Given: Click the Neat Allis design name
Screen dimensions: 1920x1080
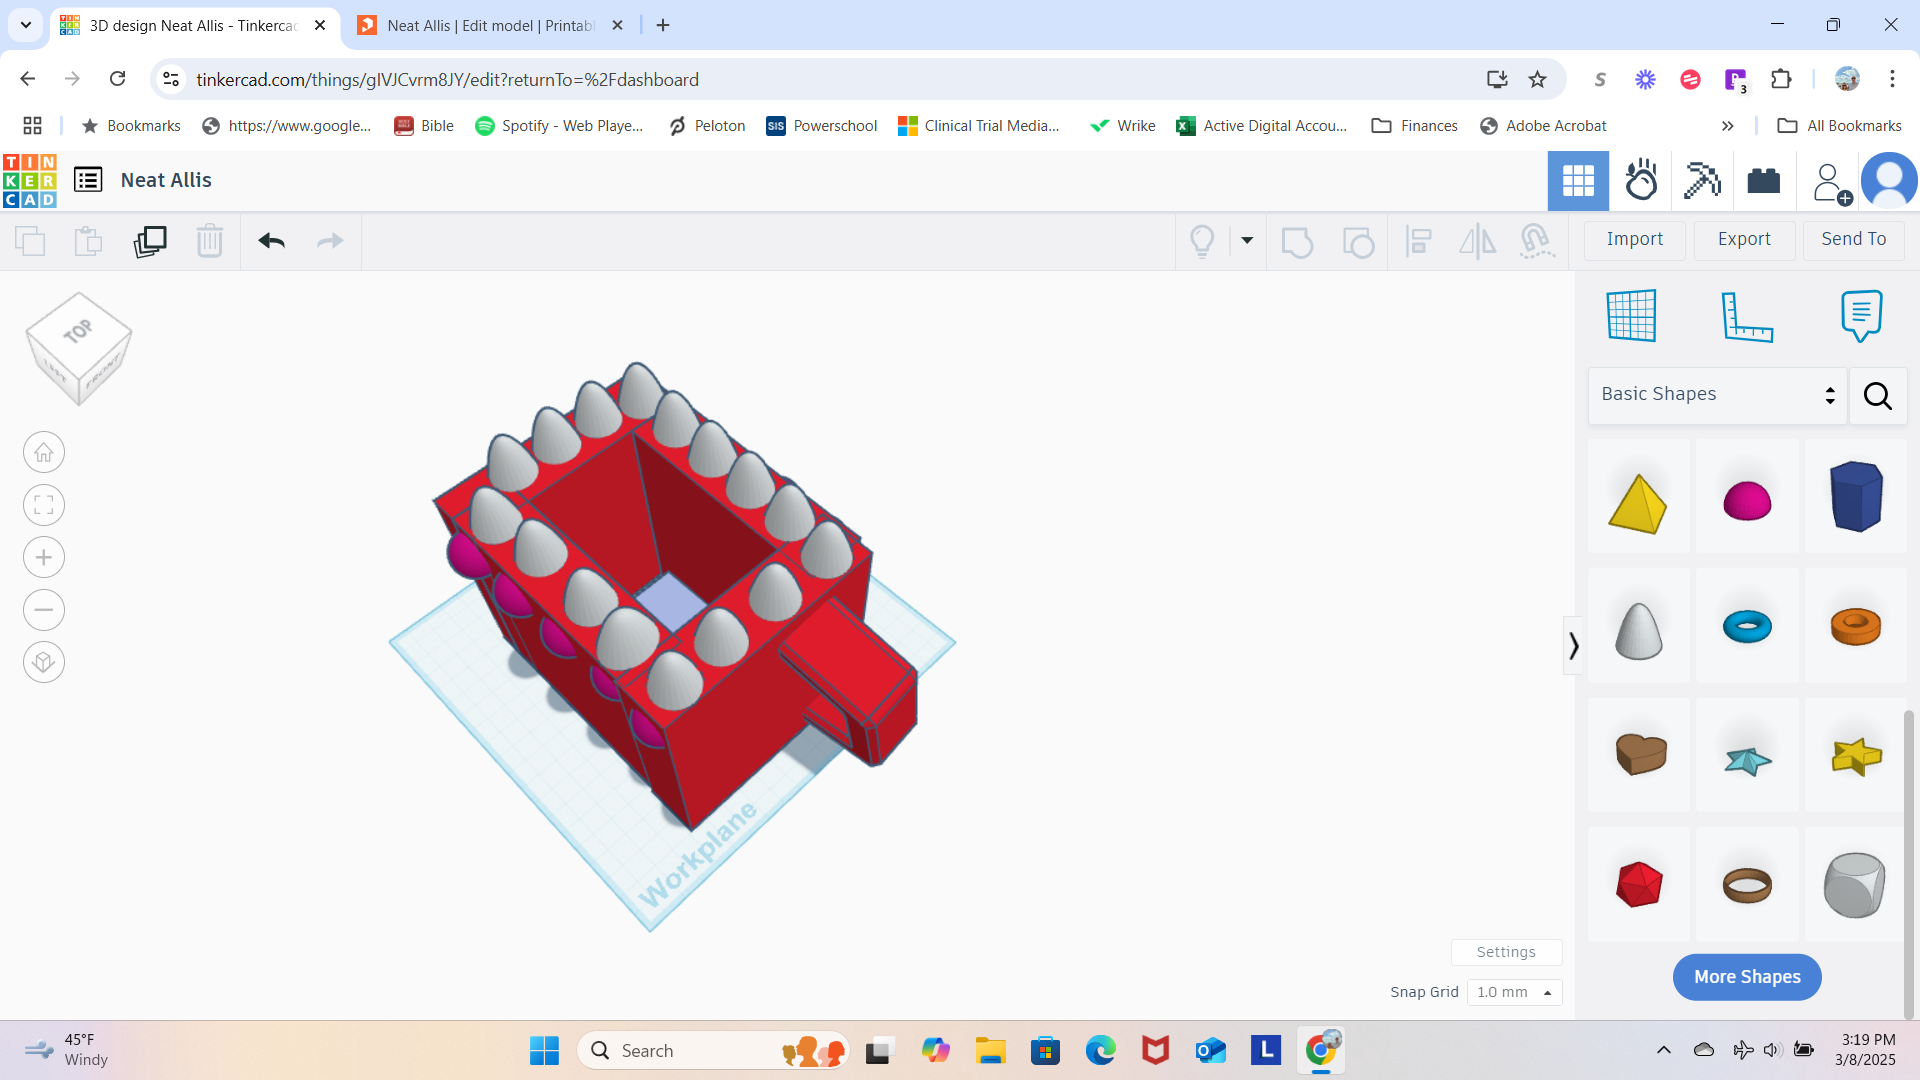Looking at the screenshot, I should 166,180.
